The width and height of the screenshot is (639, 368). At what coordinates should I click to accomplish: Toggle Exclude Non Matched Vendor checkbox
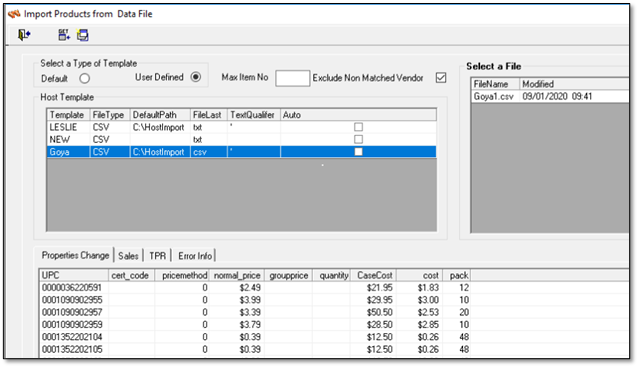pyautogui.click(x=441, y=77)
